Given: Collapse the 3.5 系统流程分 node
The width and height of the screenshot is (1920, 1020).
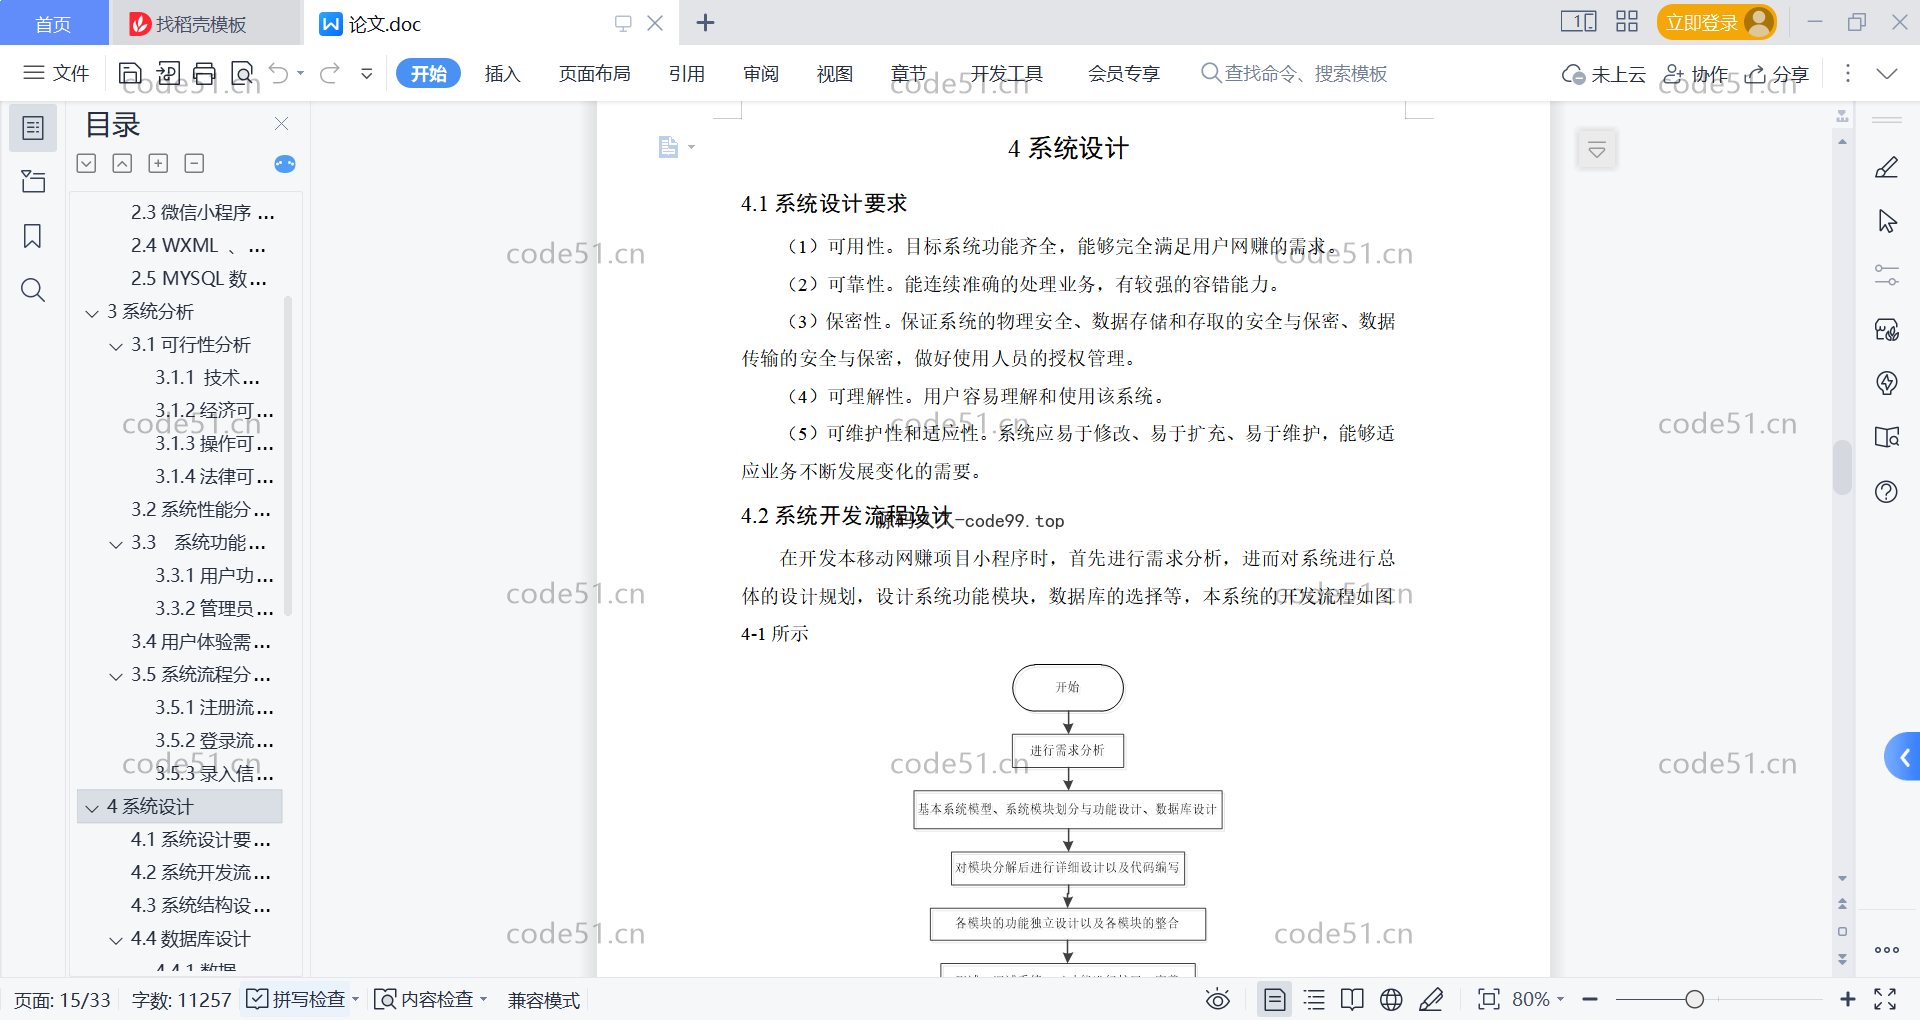Looking at the screenshot, I should pyautogui.click(x=116, y=676).
